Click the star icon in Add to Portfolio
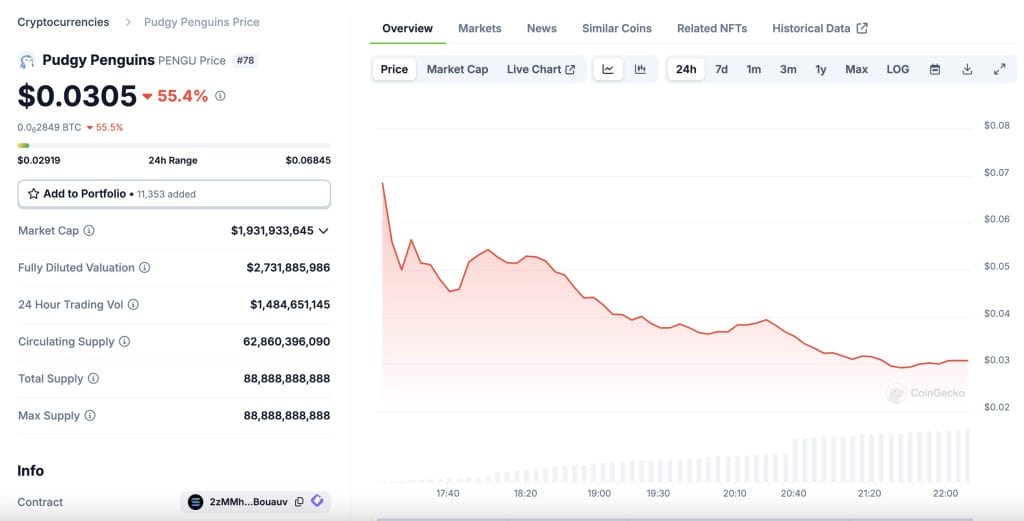Viewport: 1024px width, 521px height. coord(33,194)
